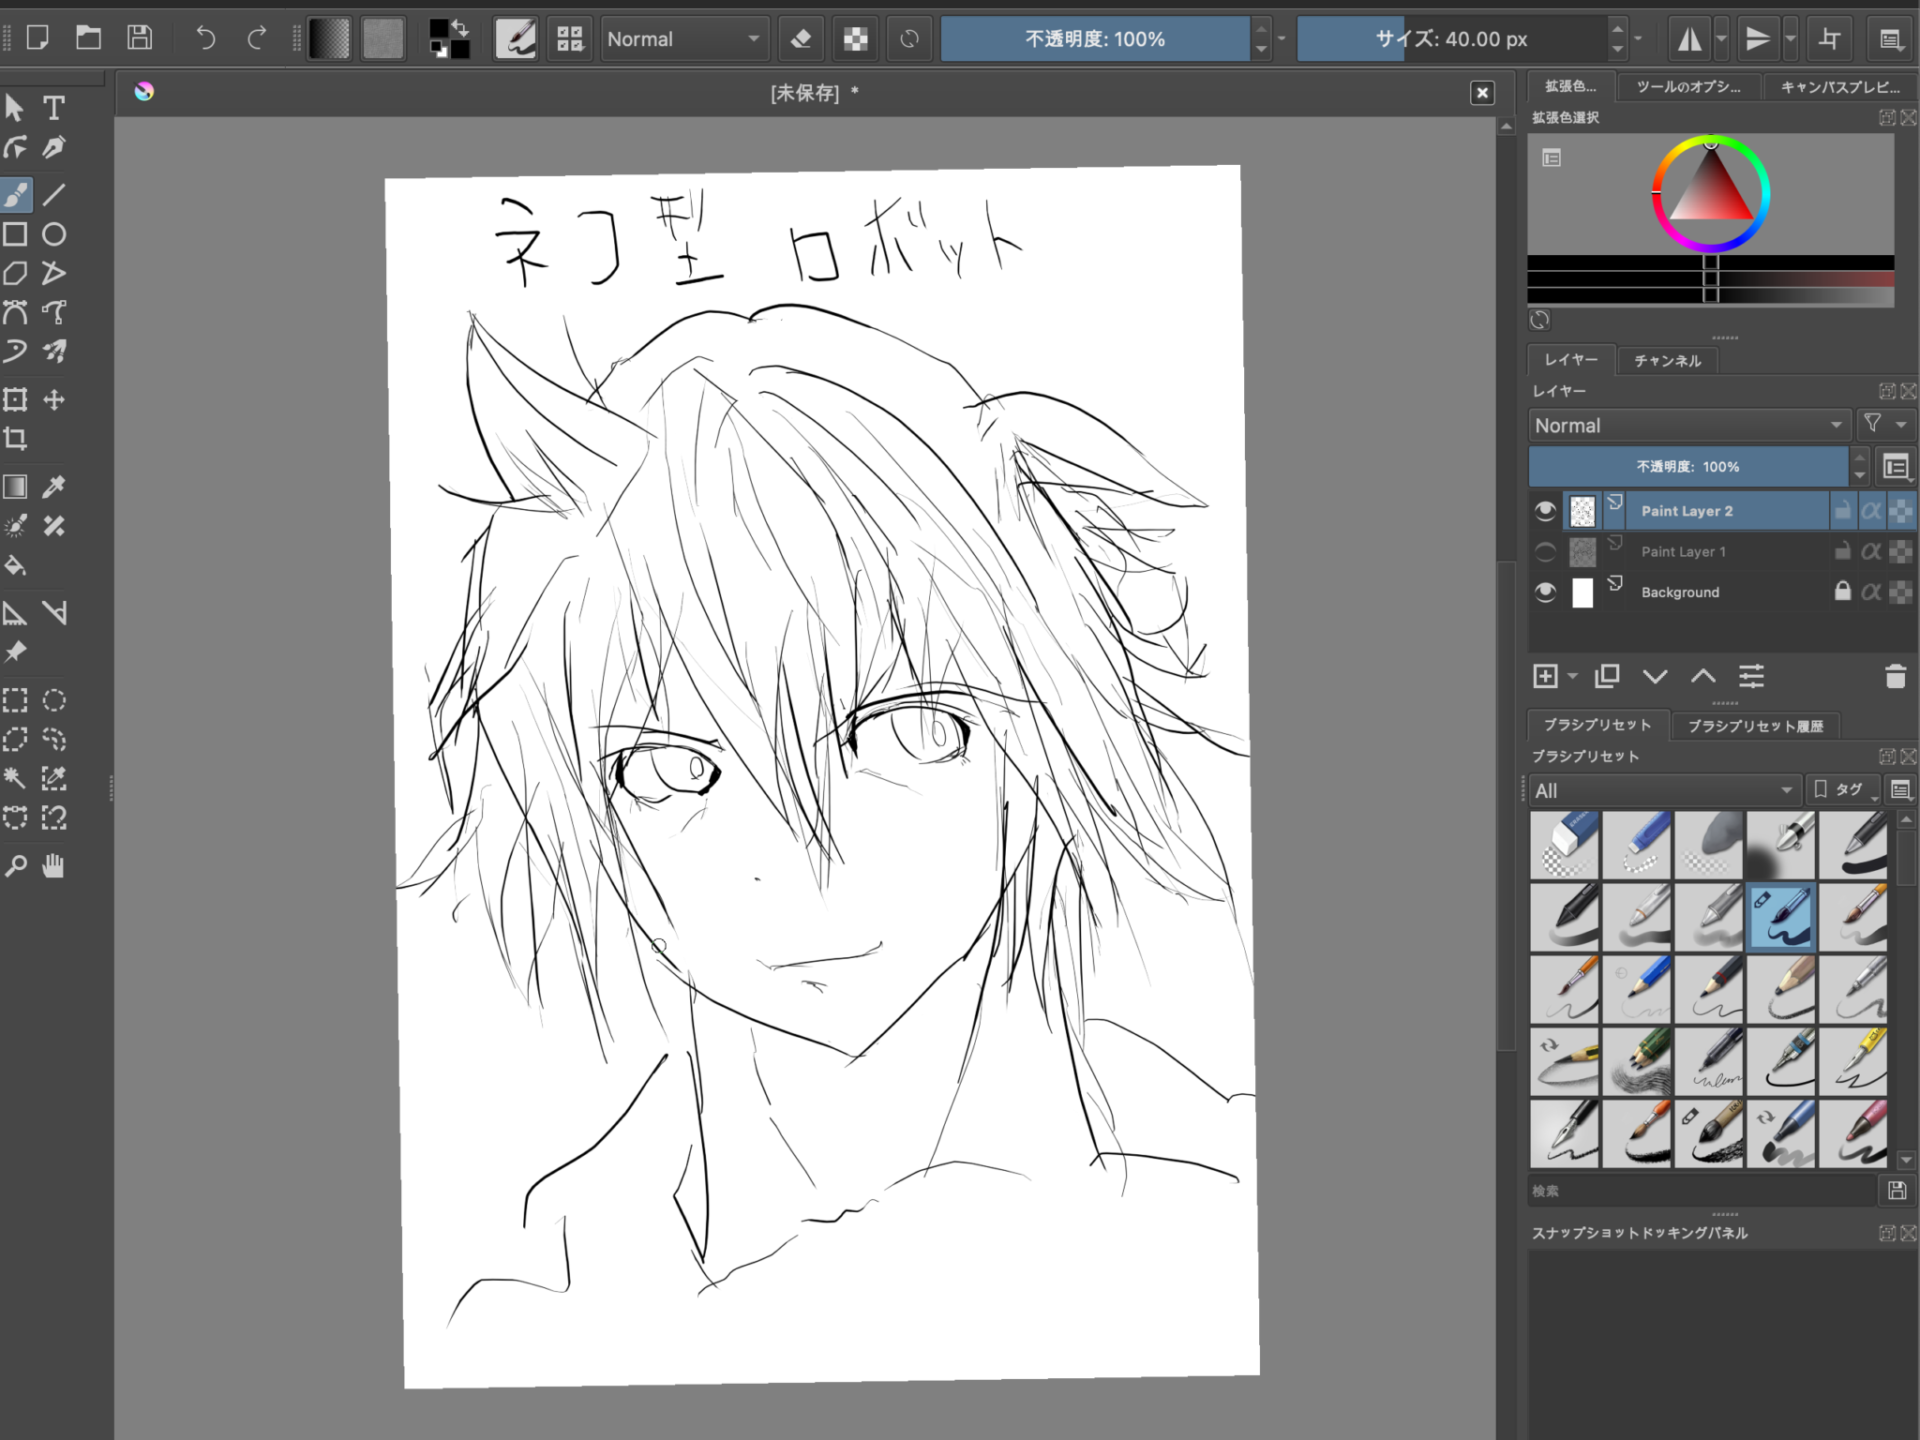Pick the Rectangular Selection tool
1920x1440 pixels.
point(16,700)
